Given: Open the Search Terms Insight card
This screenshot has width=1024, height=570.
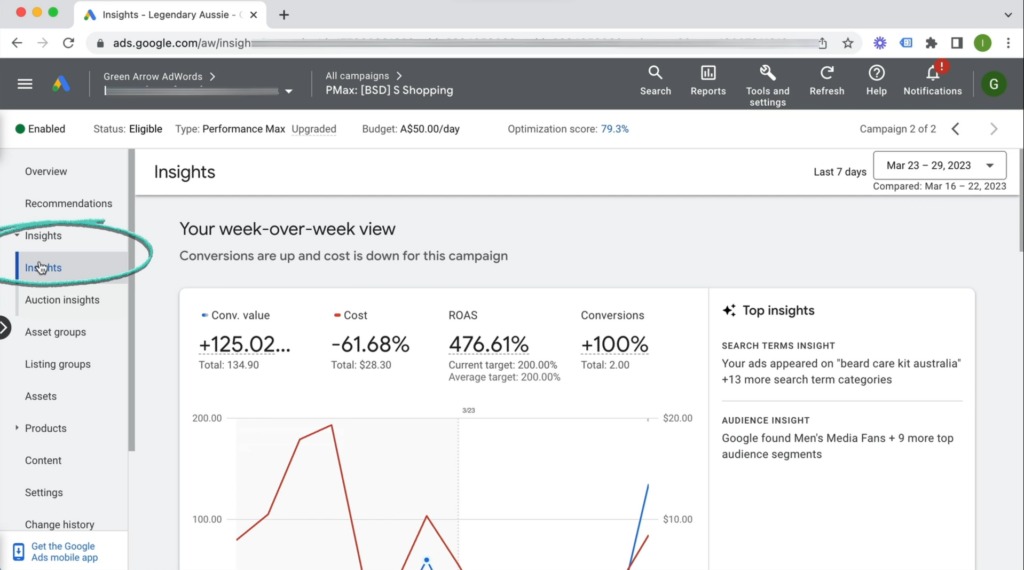Looking at the screenshot, I should [x=842, y=363].
